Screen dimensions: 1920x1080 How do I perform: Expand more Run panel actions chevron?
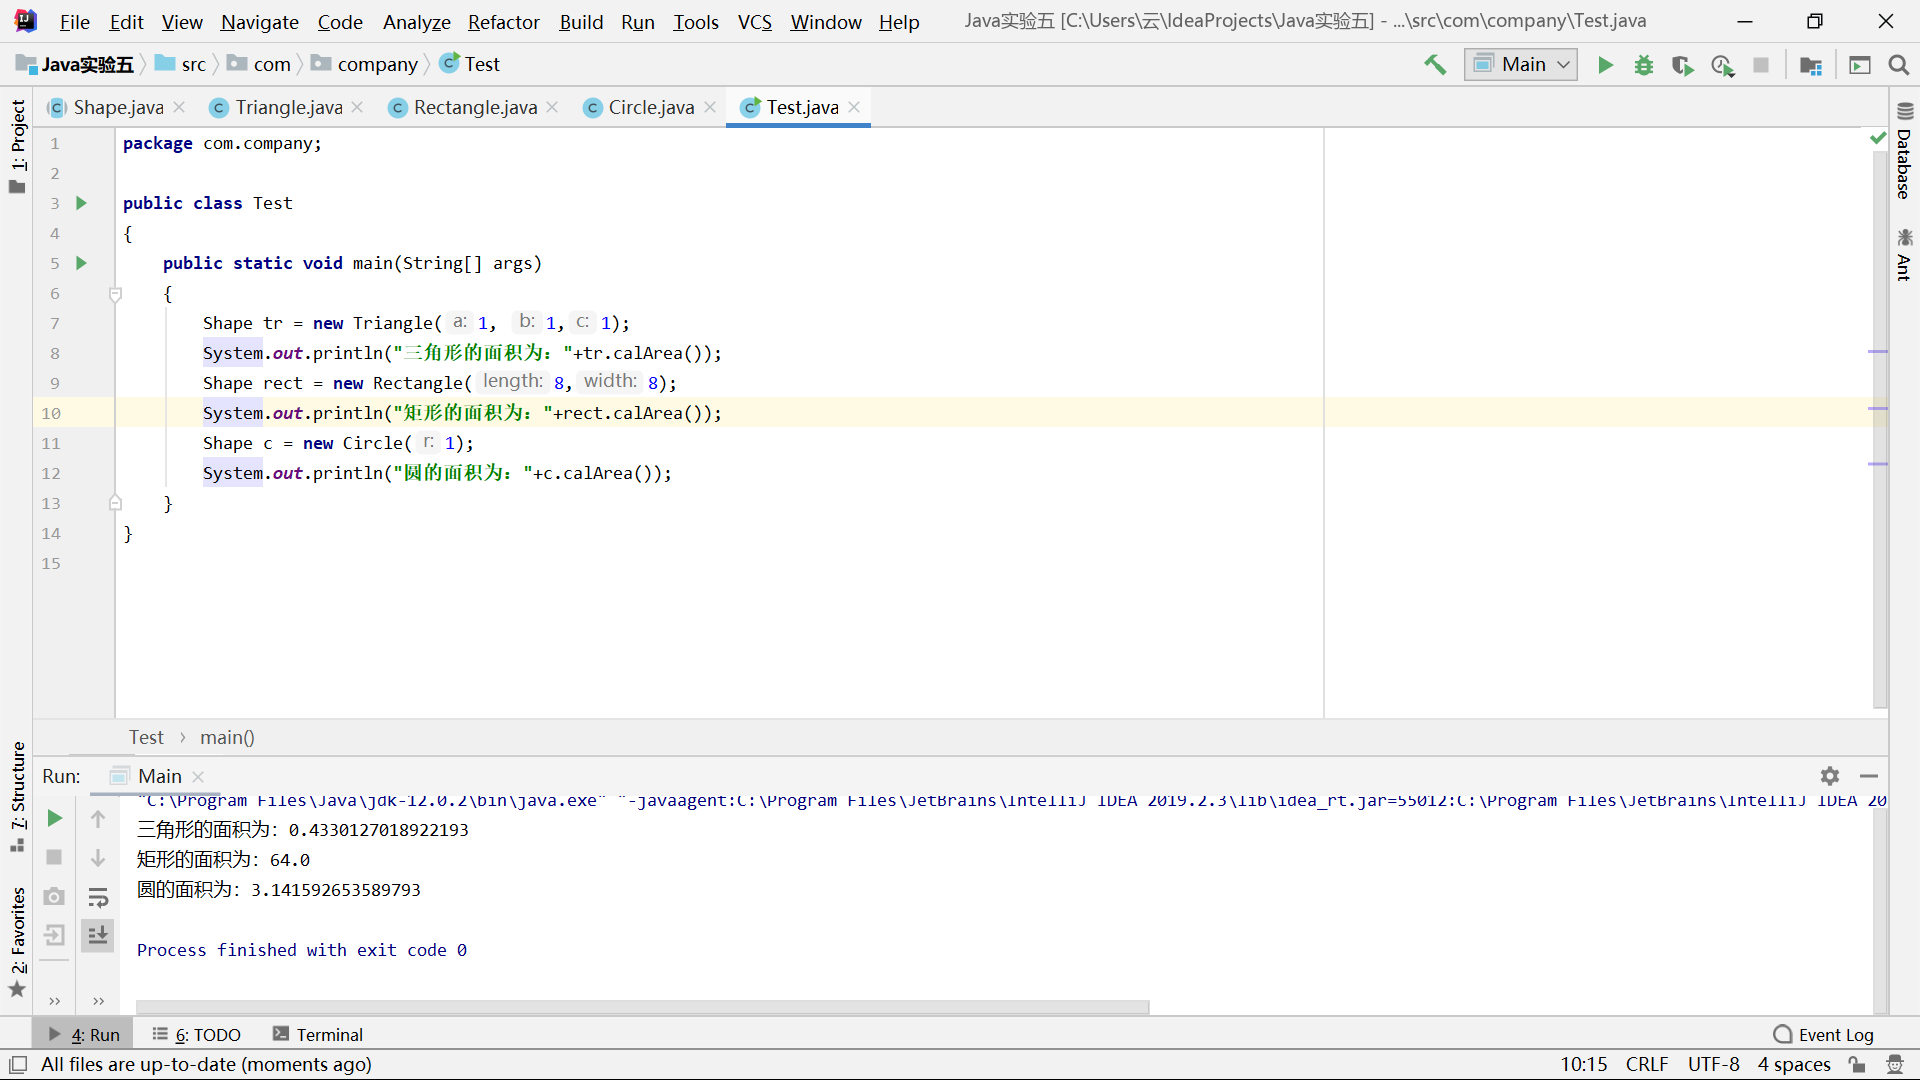coord(55,1001)
